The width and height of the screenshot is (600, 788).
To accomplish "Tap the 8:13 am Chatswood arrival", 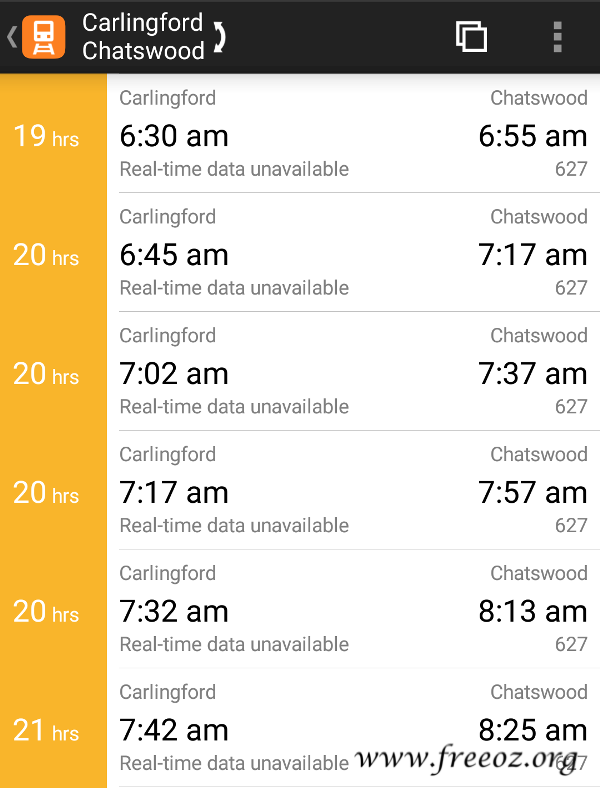I will coord(533,612).
